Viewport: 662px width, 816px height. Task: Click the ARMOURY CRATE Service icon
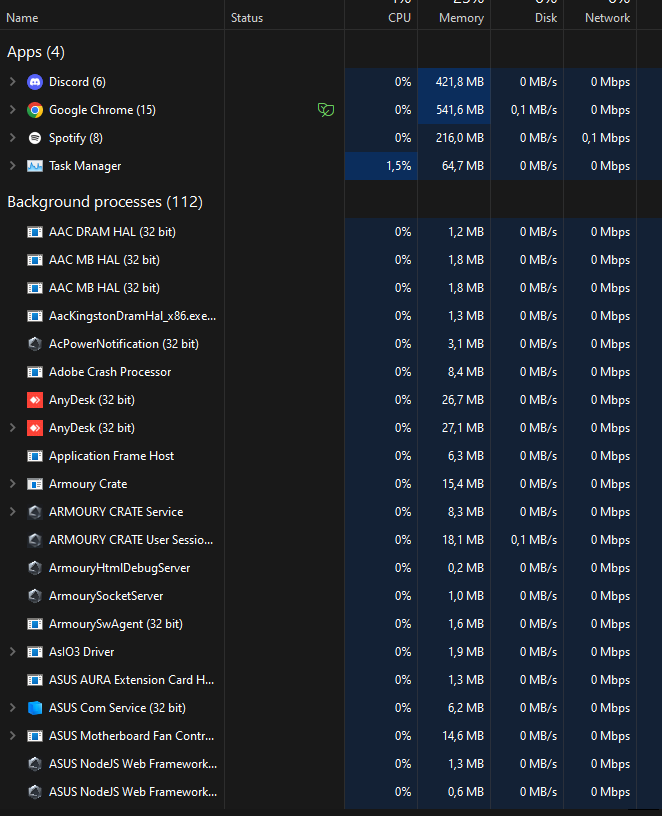(x=35, y=512)
